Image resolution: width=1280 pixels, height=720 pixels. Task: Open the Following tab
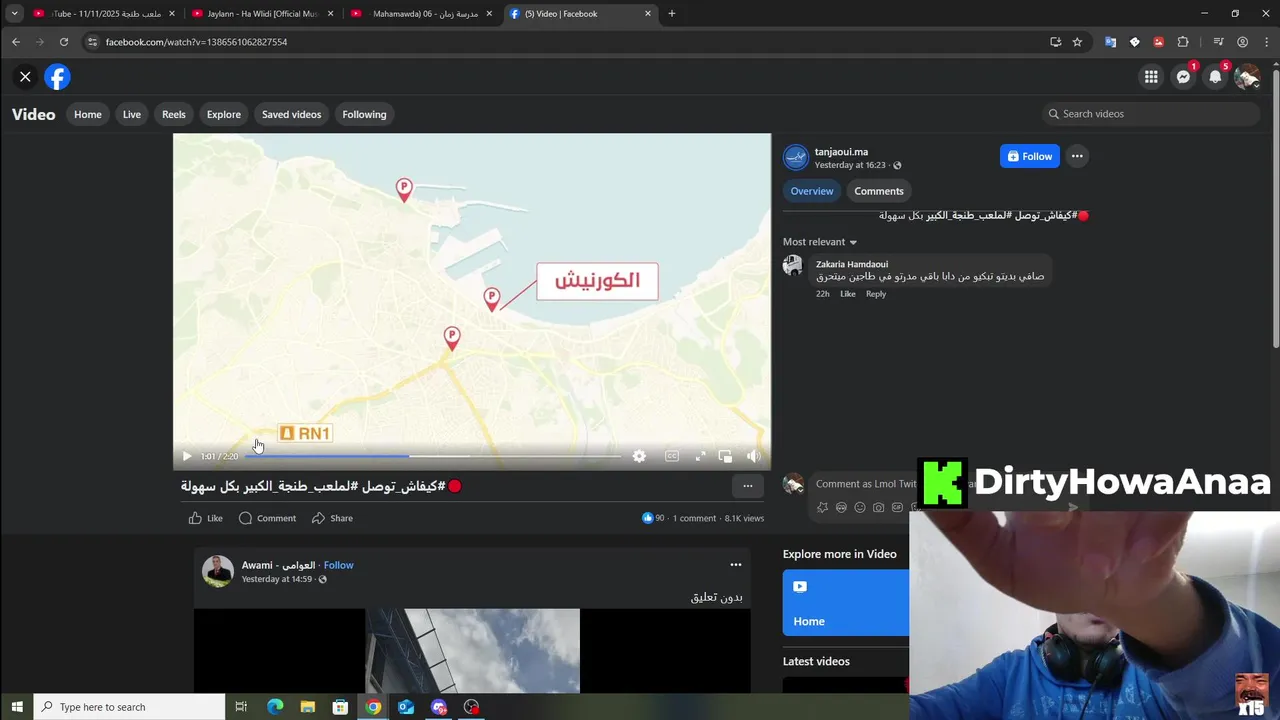(364, 114)
